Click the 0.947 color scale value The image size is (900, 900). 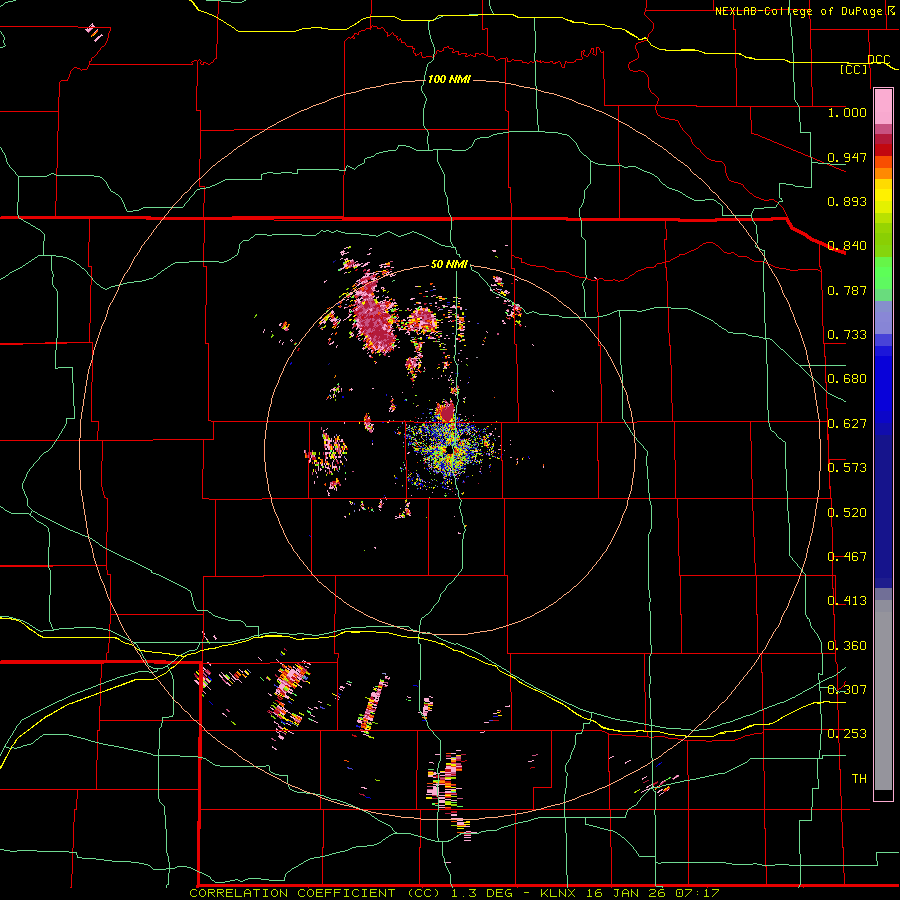coord(847,157)
